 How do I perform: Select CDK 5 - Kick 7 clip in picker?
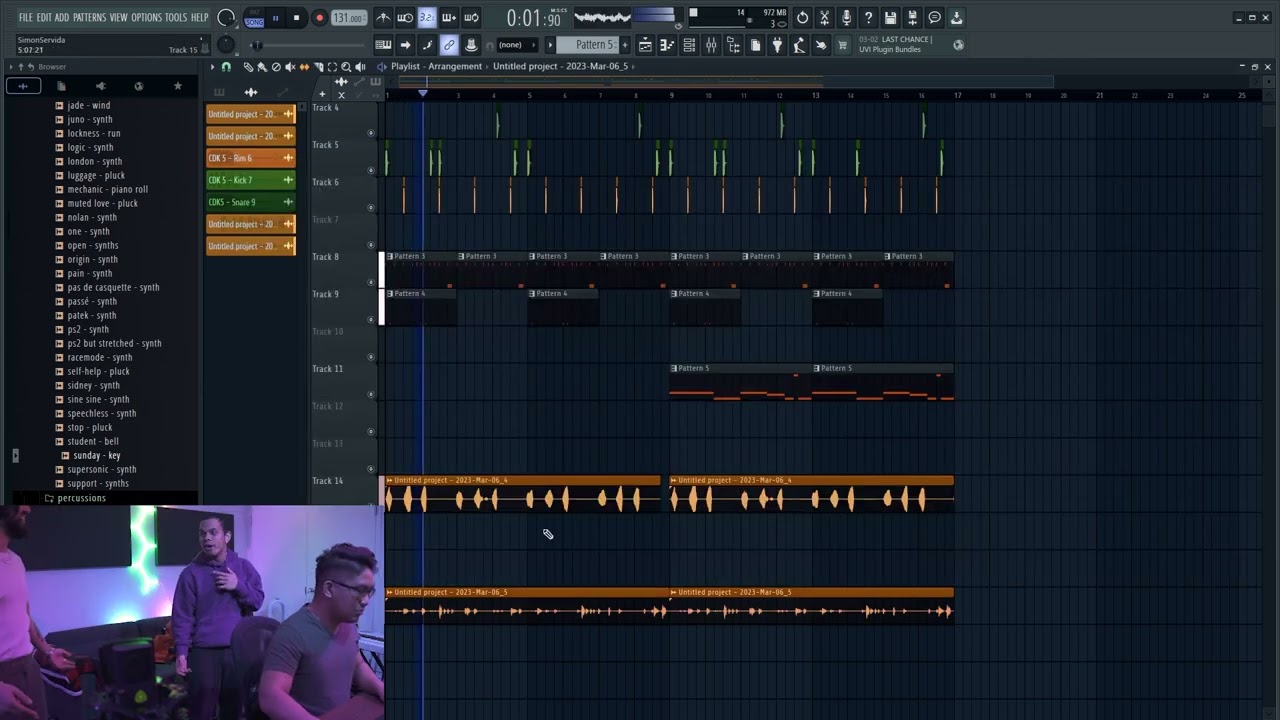click(250, 180)
